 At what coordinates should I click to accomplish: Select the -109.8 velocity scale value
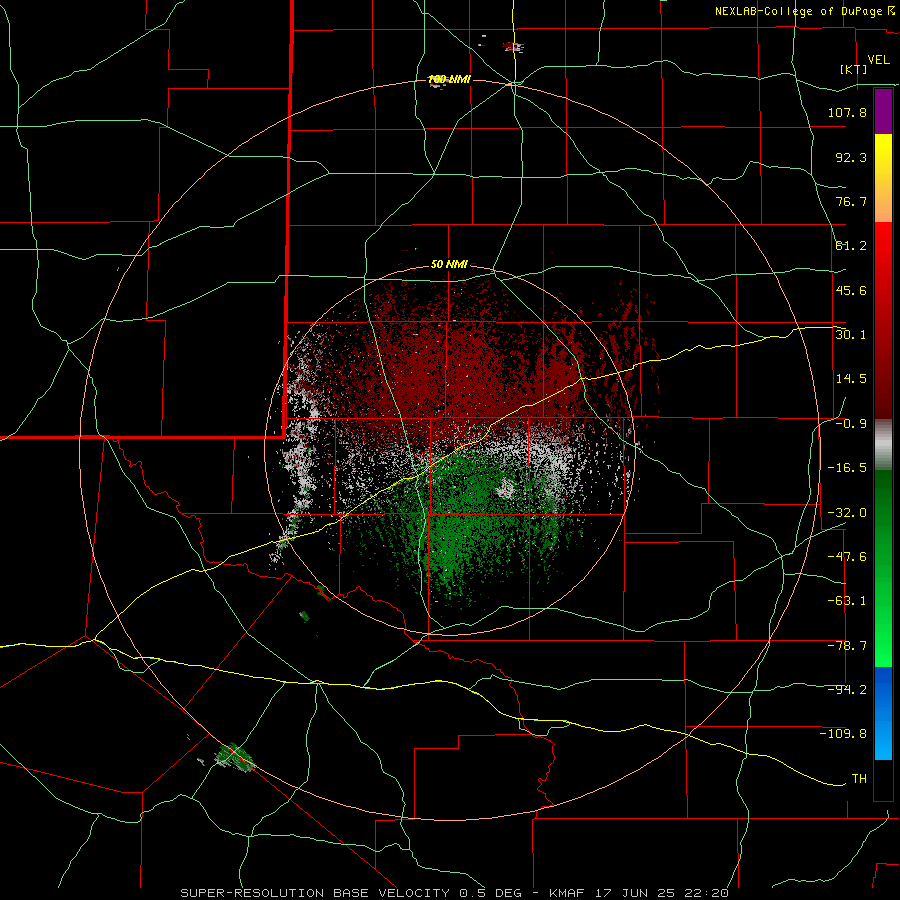[843, 734]
